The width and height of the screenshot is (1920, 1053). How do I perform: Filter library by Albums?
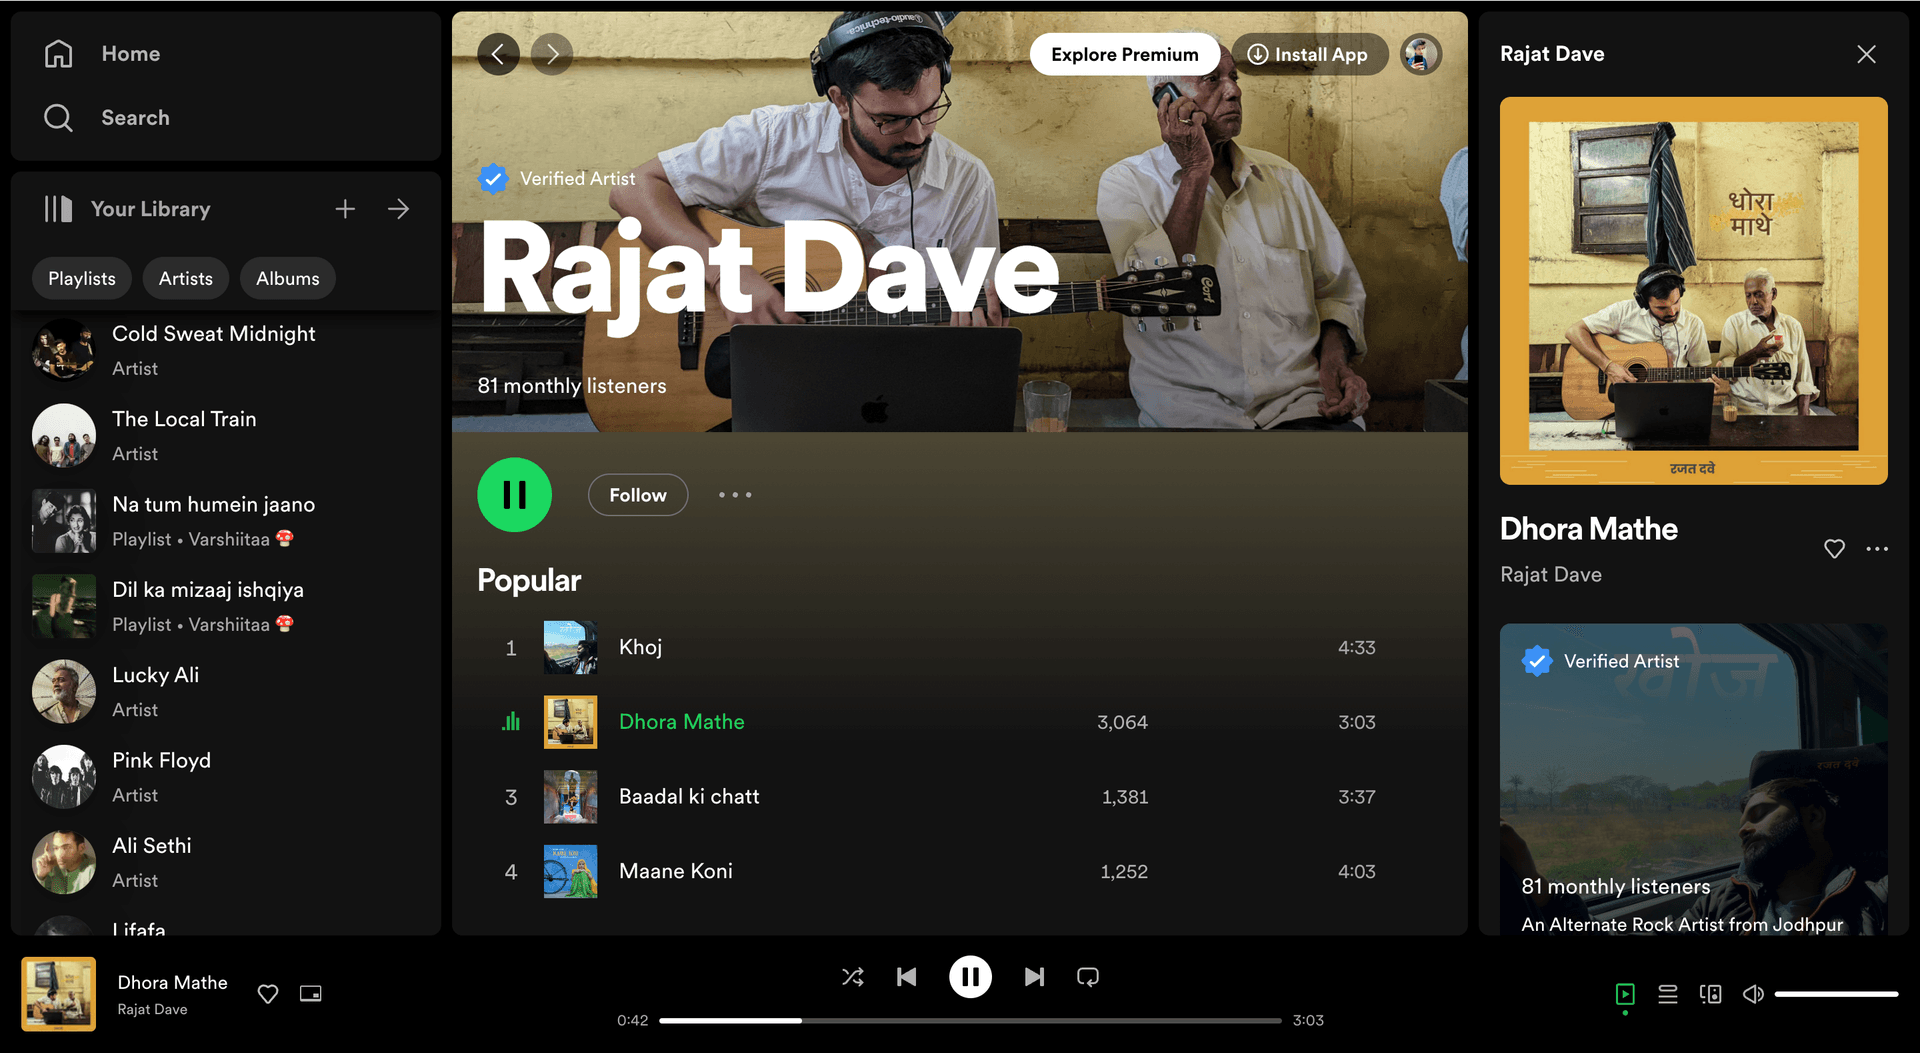point(288,279)
